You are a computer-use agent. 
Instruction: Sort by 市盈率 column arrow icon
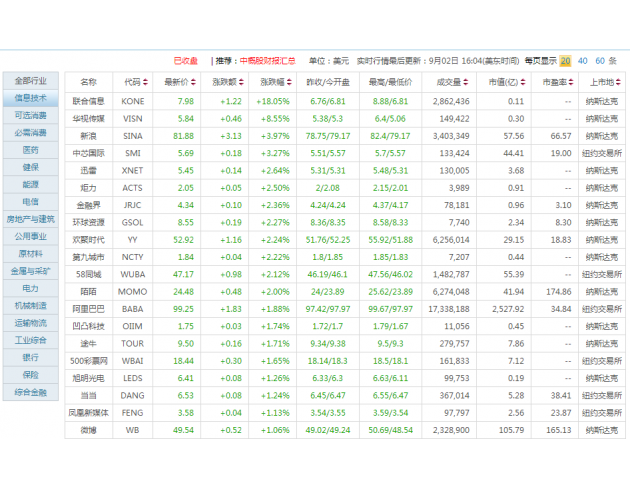(x=571, y=82)
